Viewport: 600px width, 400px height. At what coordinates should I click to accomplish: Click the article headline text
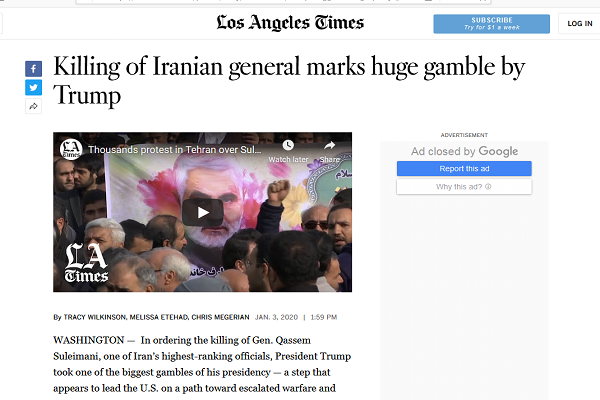pyautogui.click(x=289, y=81)
